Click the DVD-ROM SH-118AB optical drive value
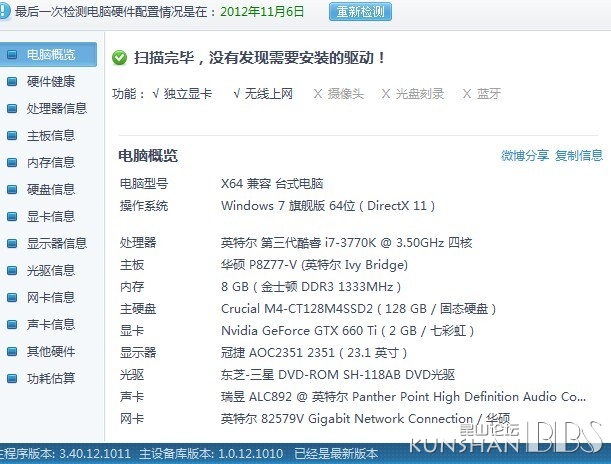 click(338, 375)
